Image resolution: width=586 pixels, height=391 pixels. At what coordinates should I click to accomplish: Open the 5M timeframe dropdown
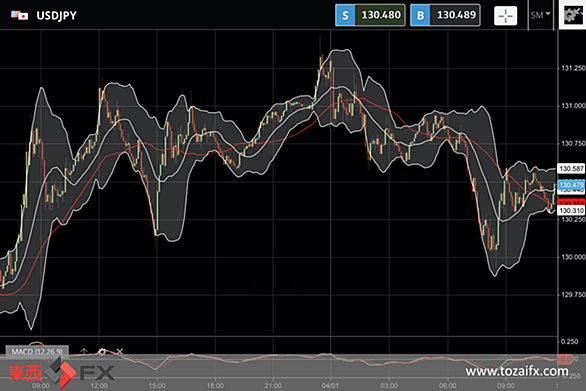[x=540, y=15]
